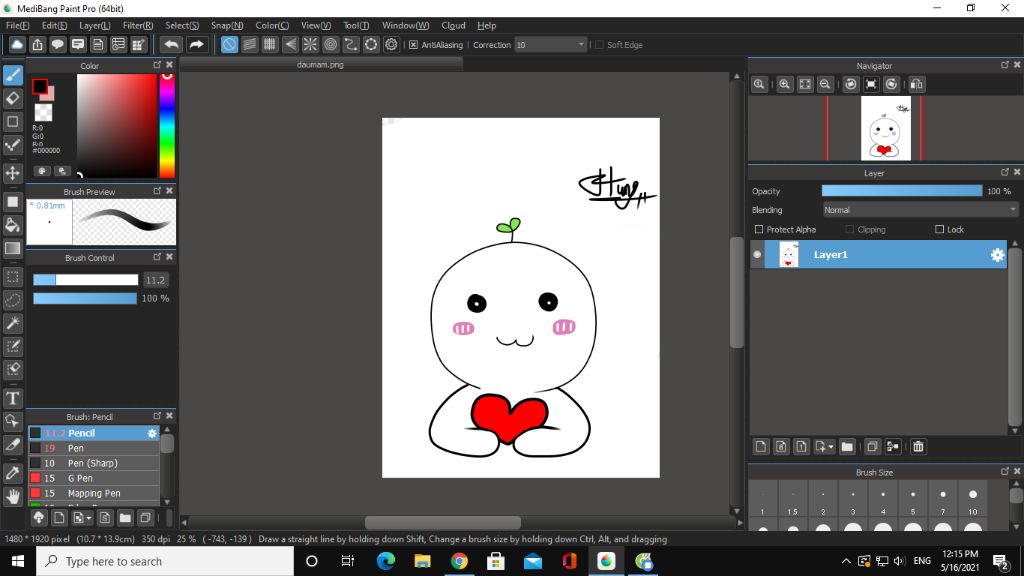Check the layer Lock box
This screenshot has width=1024, height=576.
click(x=940, y=229)
